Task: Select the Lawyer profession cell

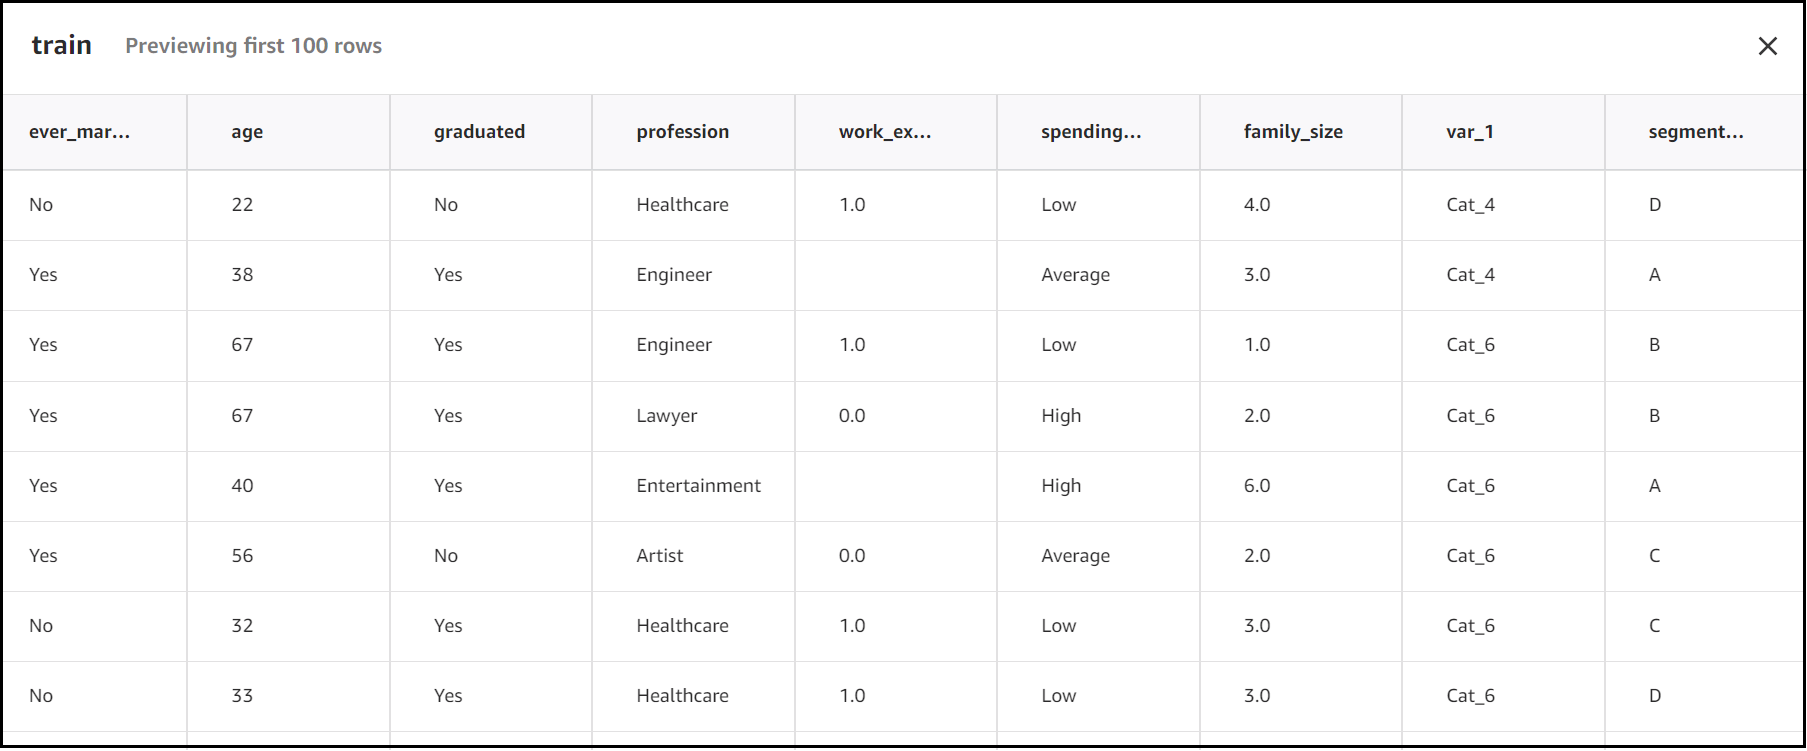Action: 666,416
